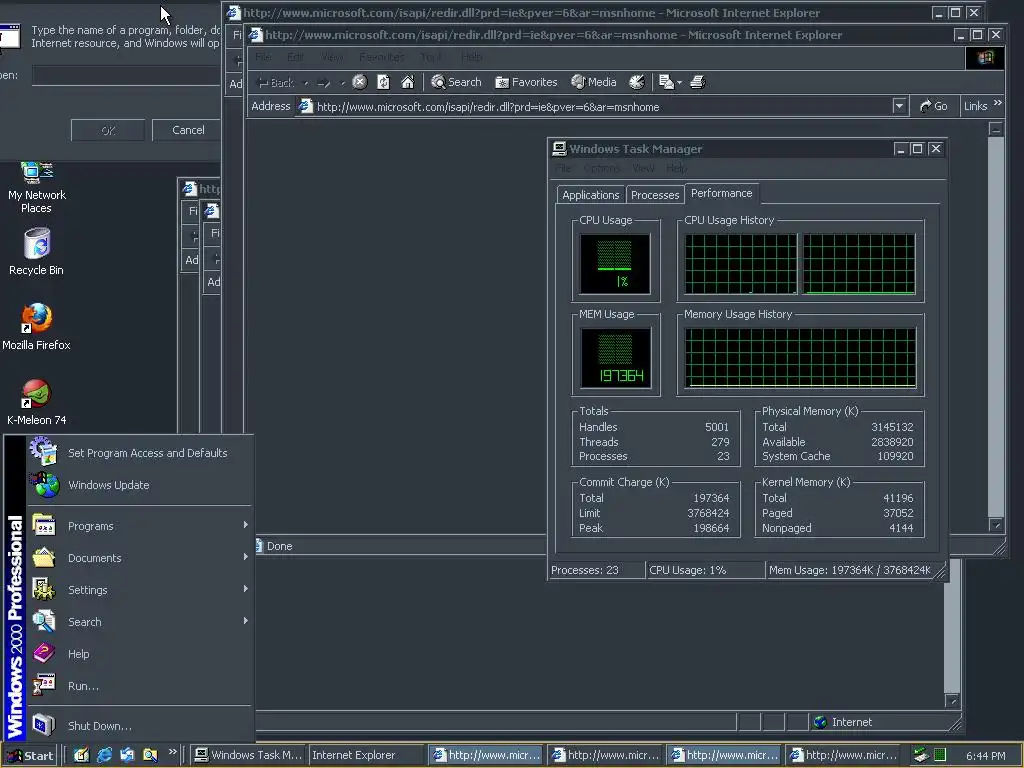
Task: Click the Print icon in IE toolbar
Action: point(697,82)
